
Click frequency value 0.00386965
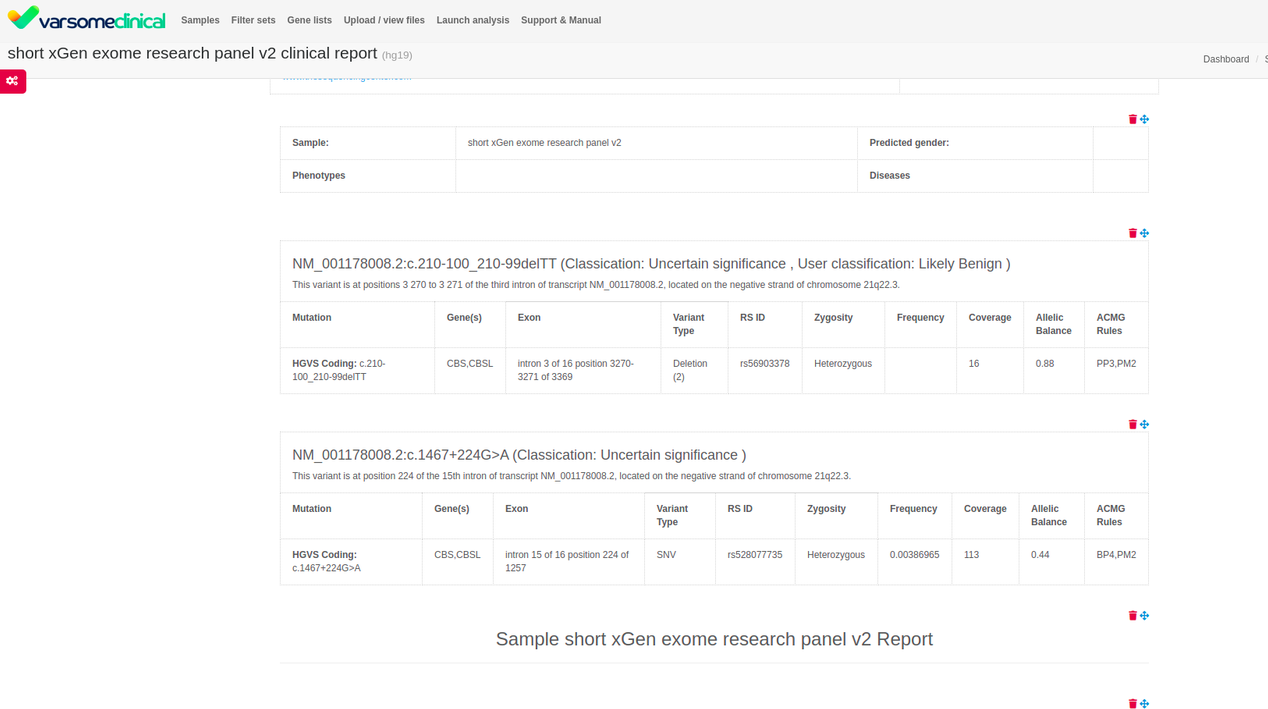coord(915,555)
